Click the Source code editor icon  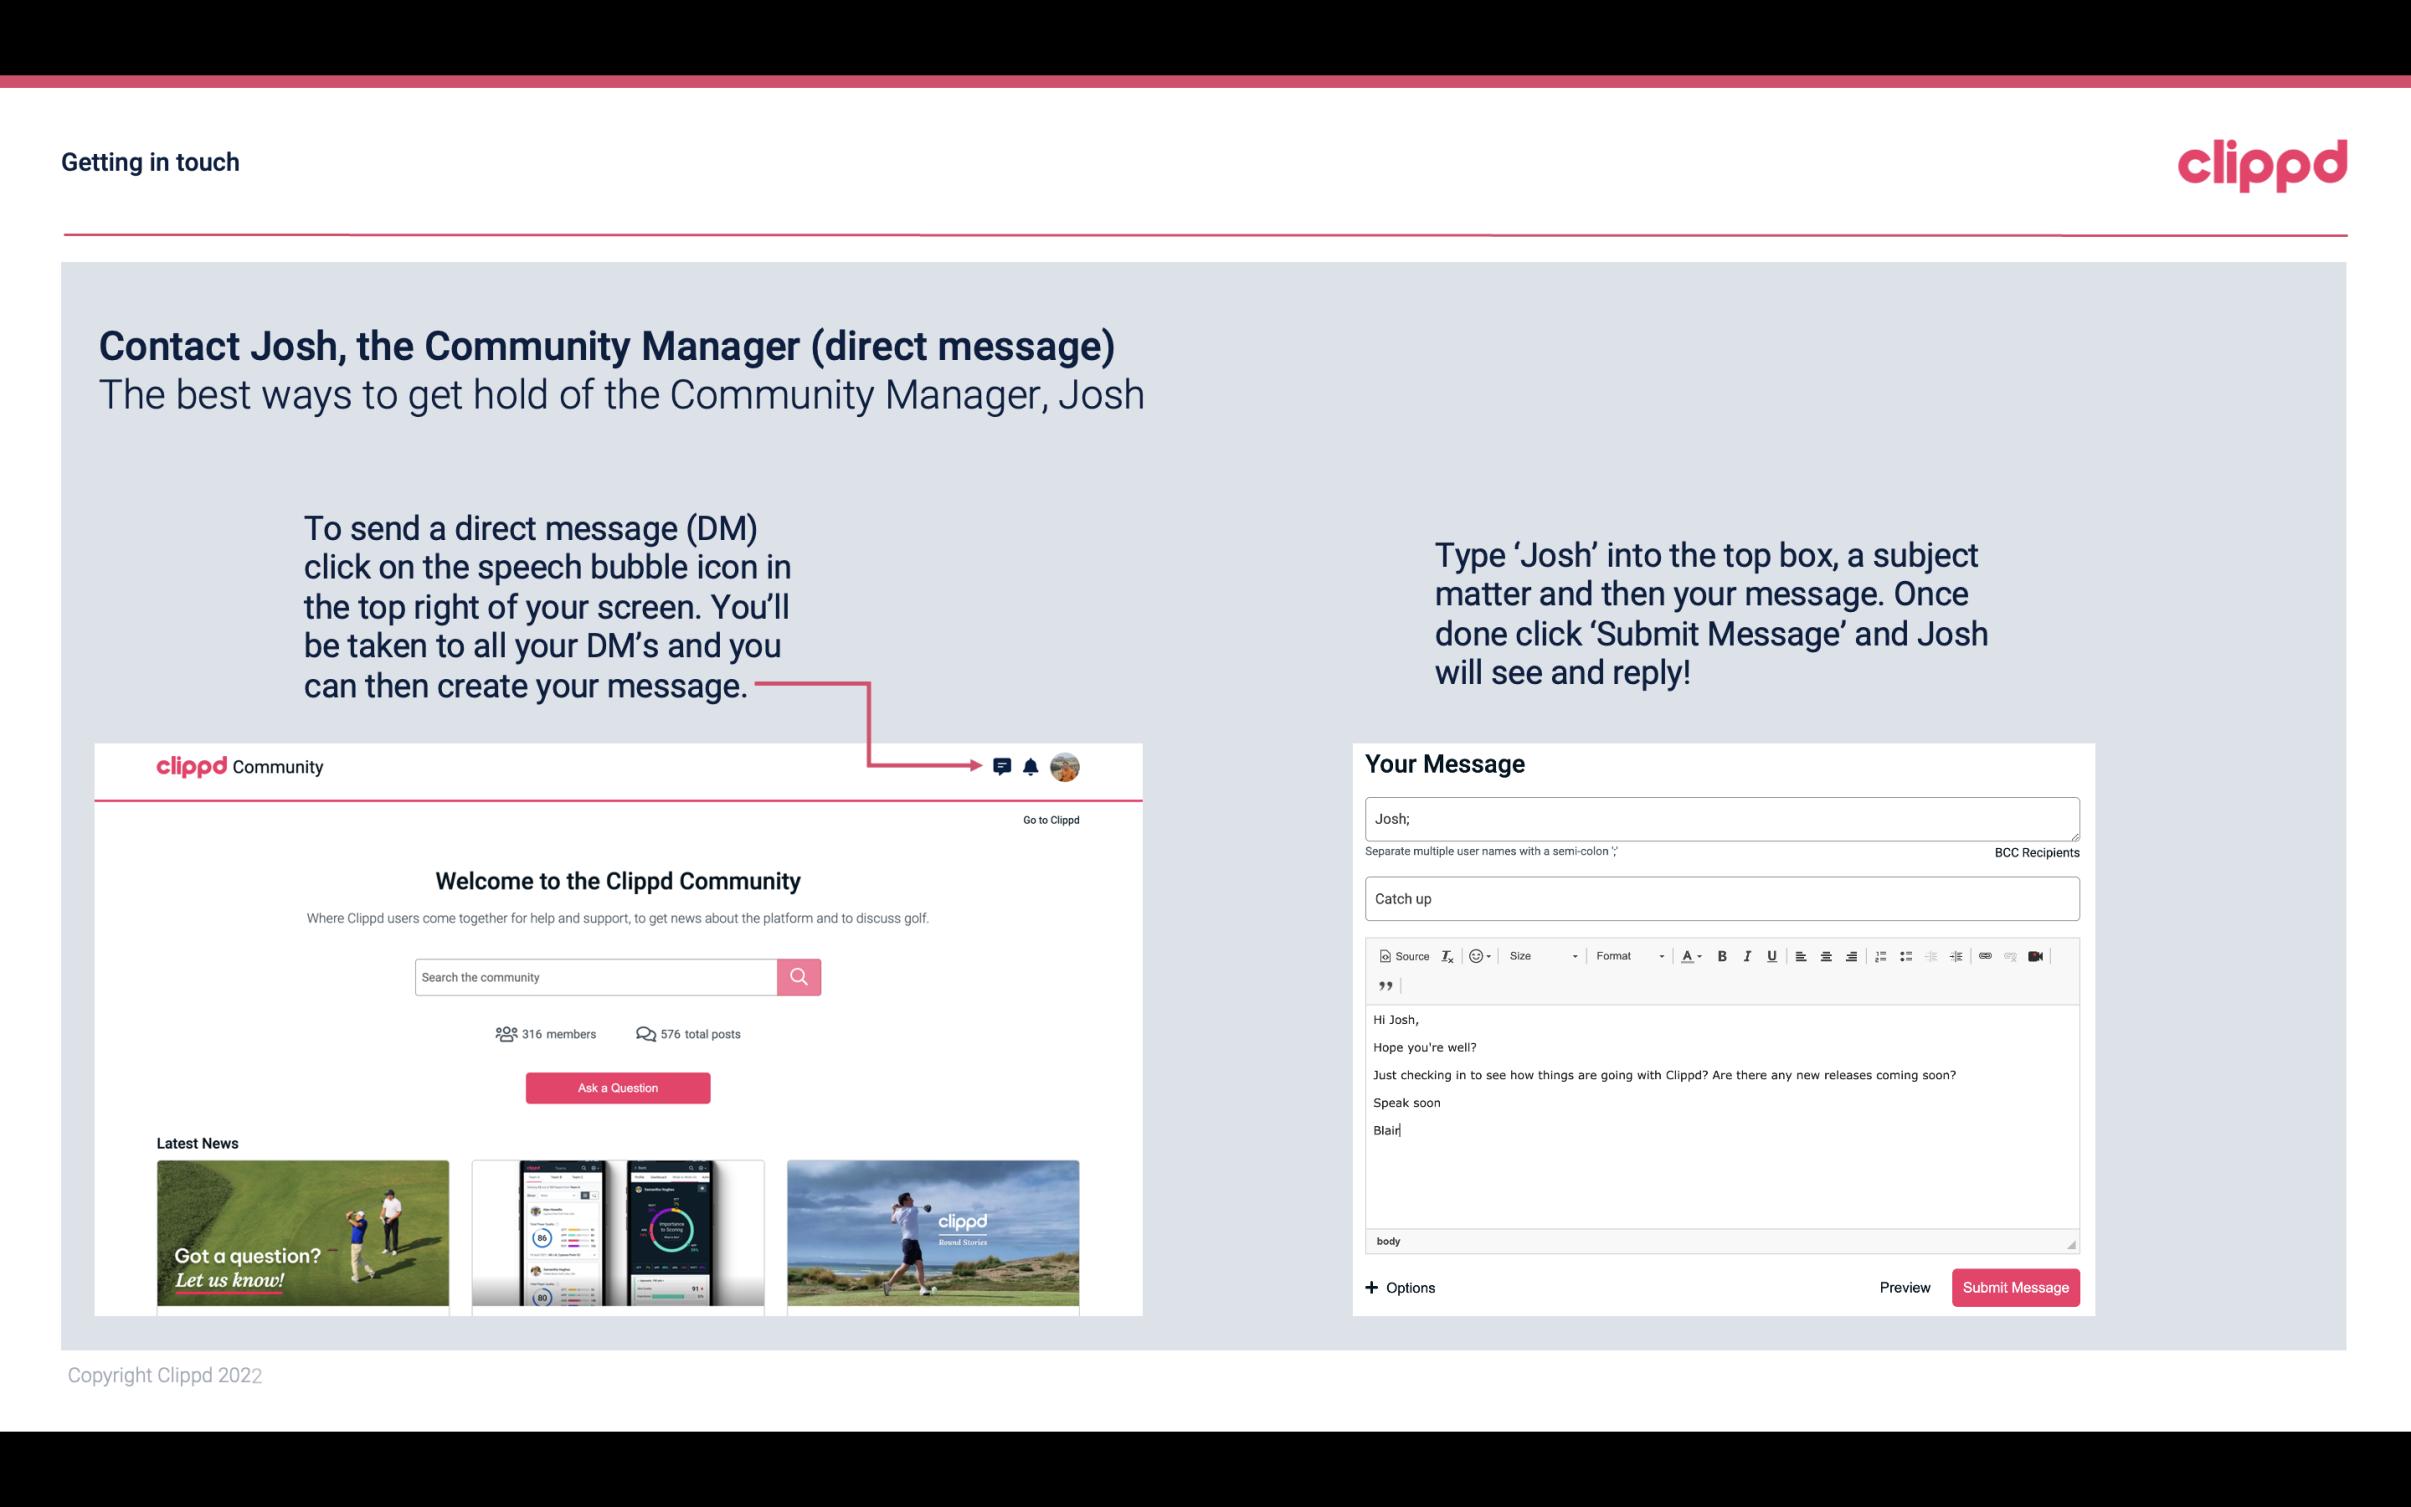(x=1401, y=955)
